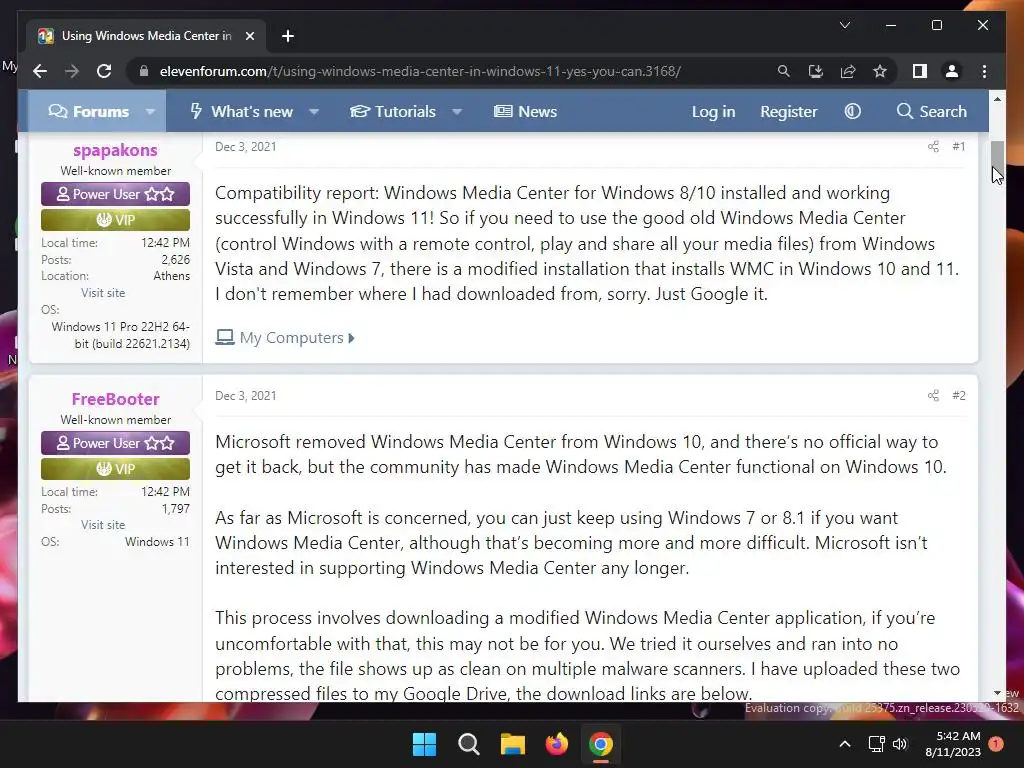The height and width of the screenshot is (768, 1024).
Task: Open FreeBooter user profile
Action: click(115, 399)
